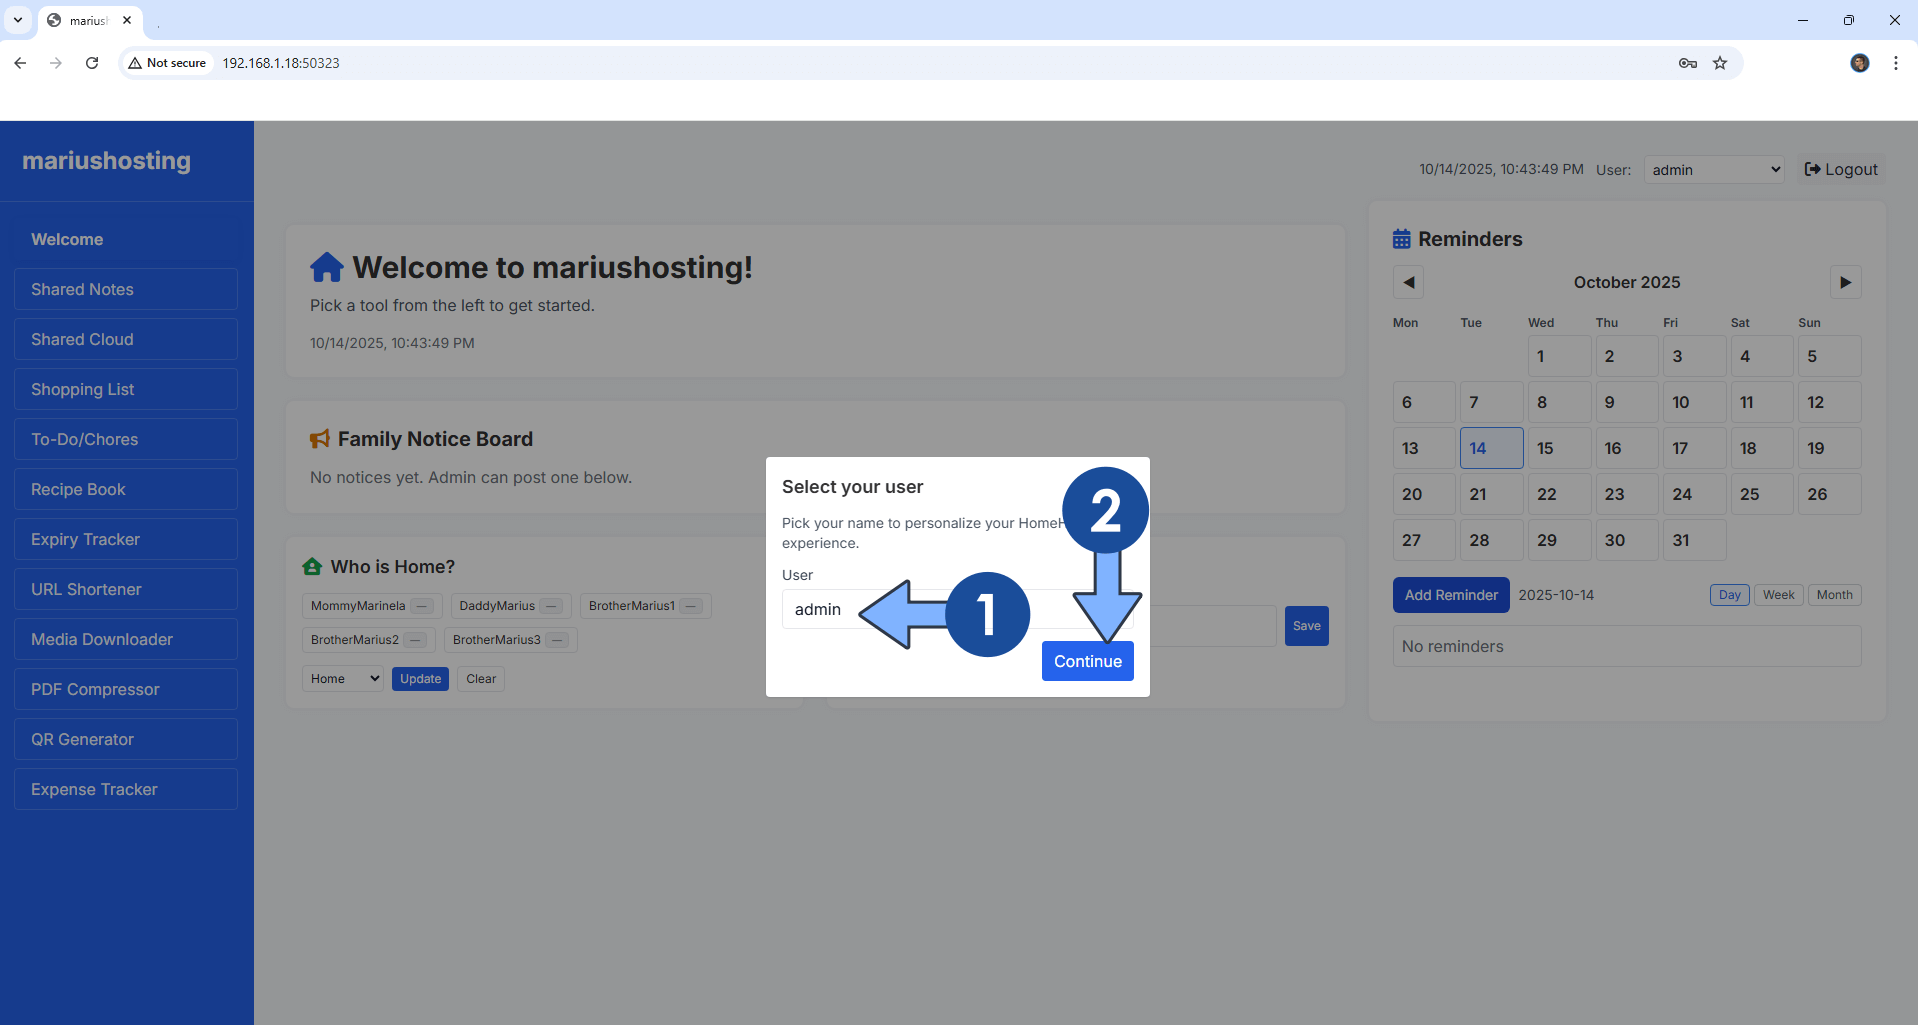Switch the reminders view to Day

tap(1729, 595)
